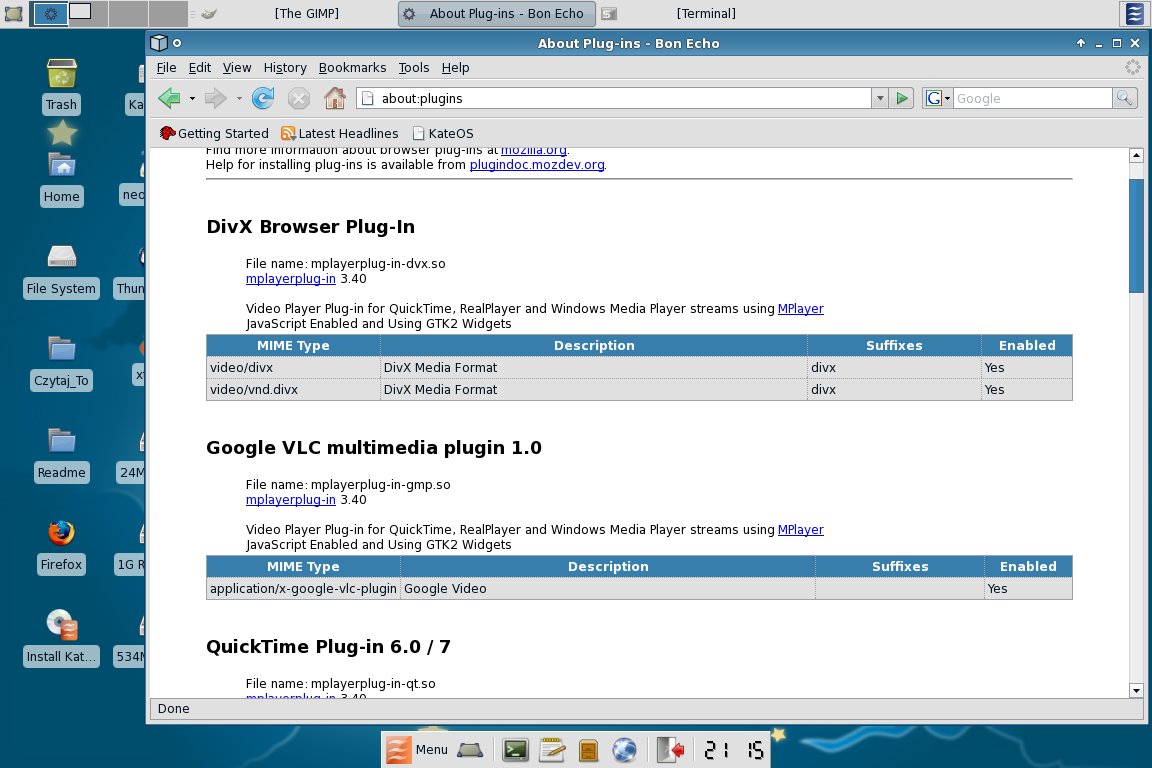Image resolution: width=1152 pixels, height=768 pixels.
Task: Click the vertical scrollbar thumb
Action: tap(1136, 235)
